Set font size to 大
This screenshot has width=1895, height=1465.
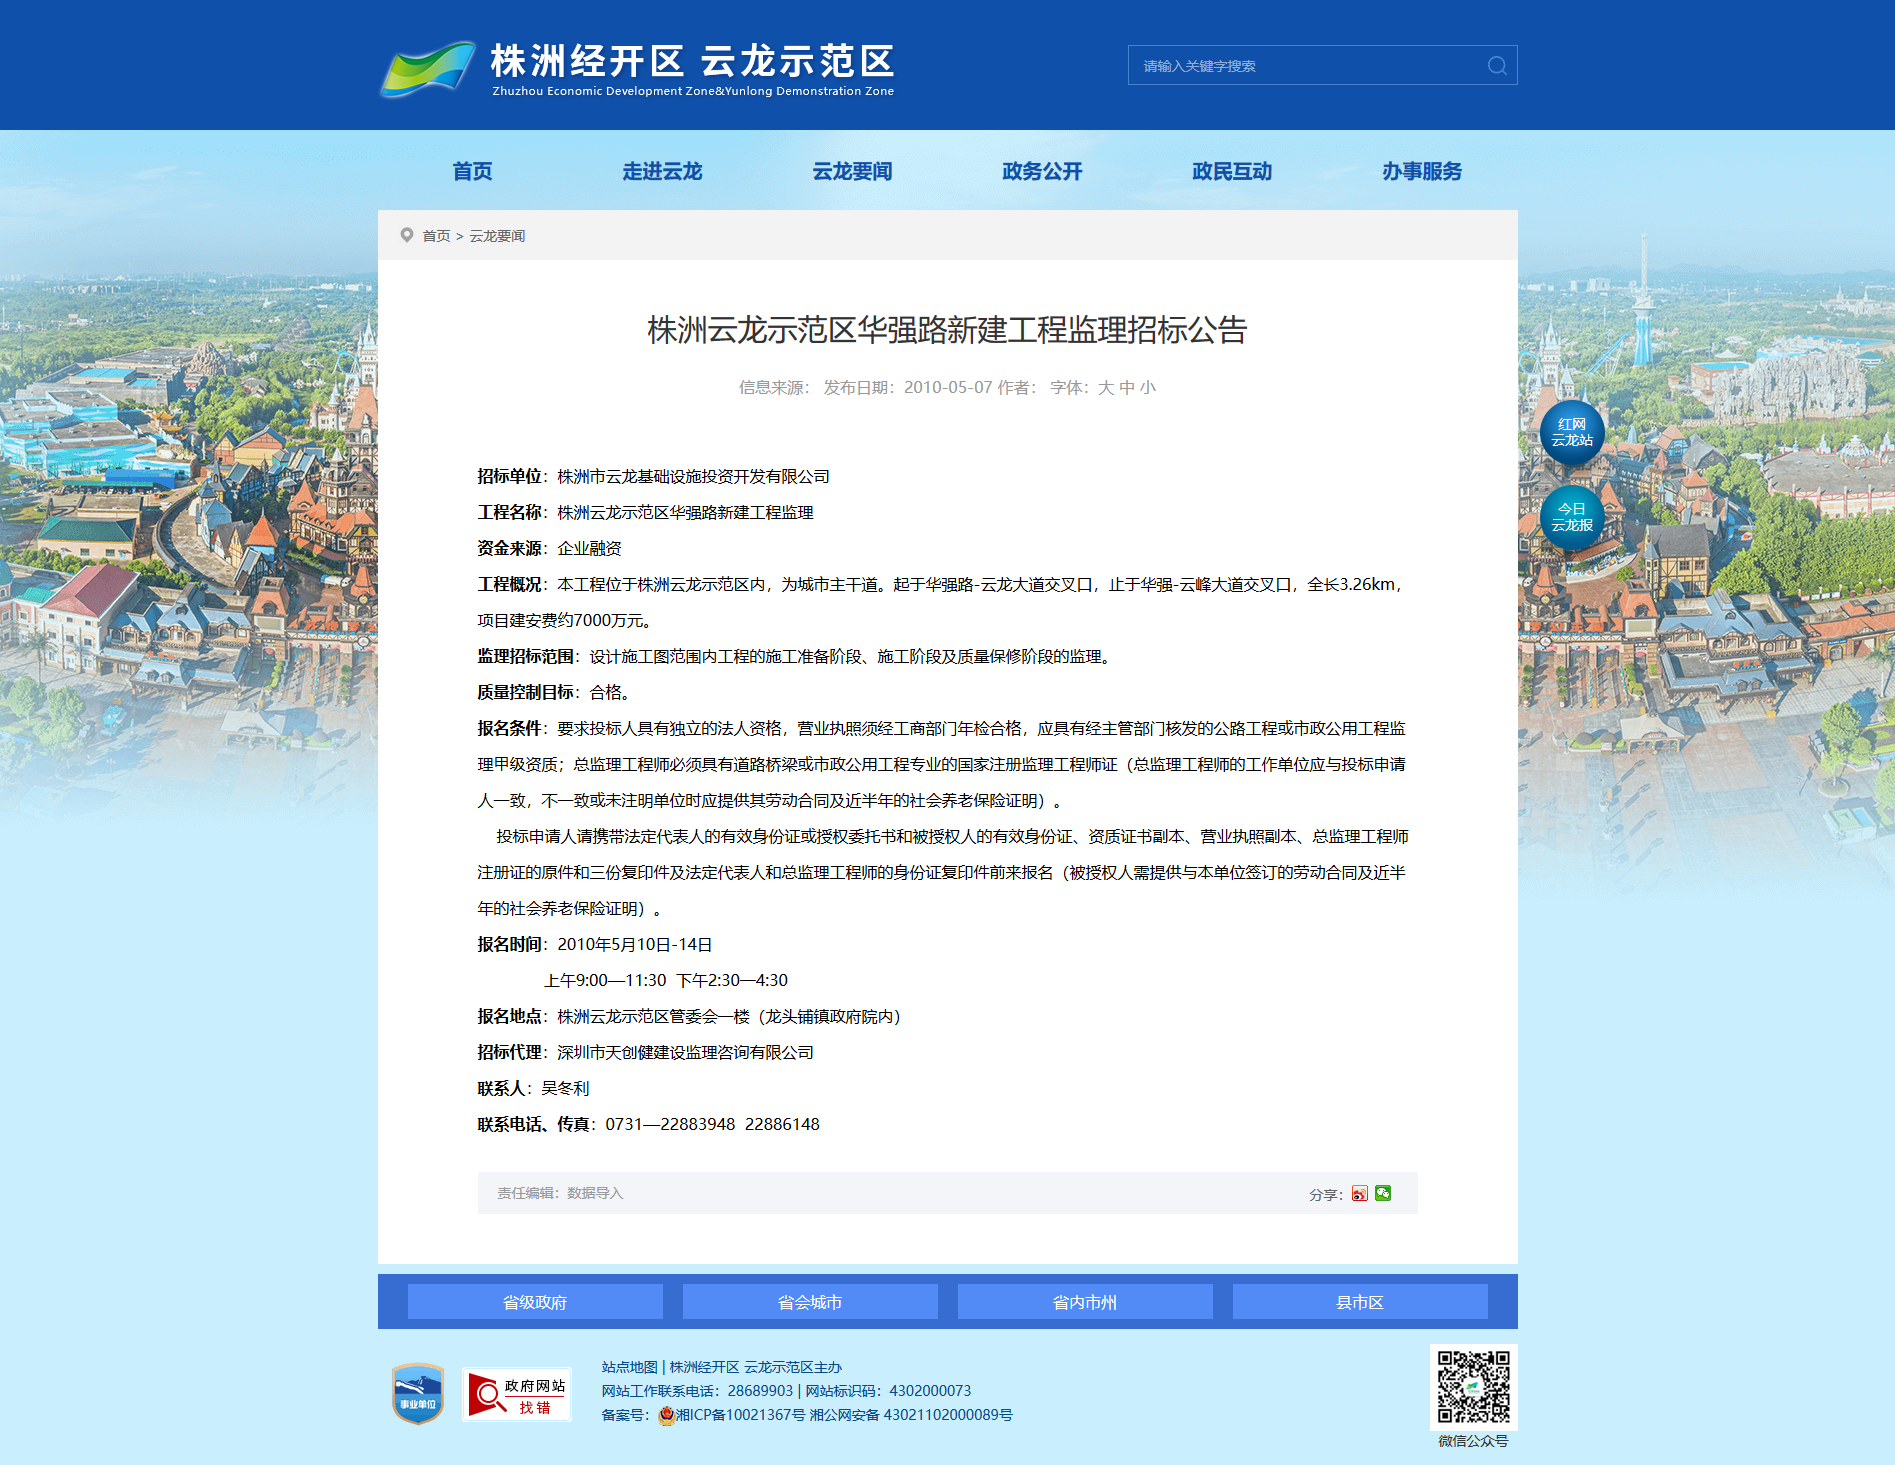(x=1105, y=388)
